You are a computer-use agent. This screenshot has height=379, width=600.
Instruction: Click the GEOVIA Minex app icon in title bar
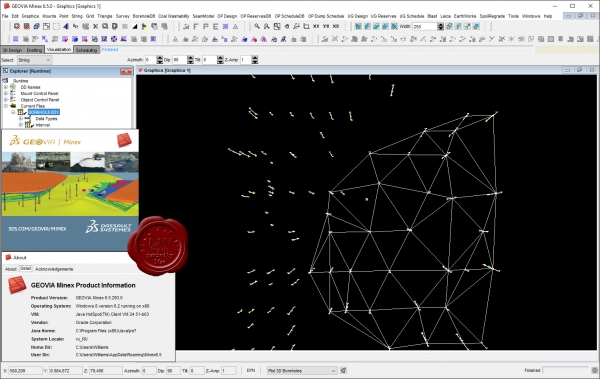pyautogui.click(x=6, y=6)
